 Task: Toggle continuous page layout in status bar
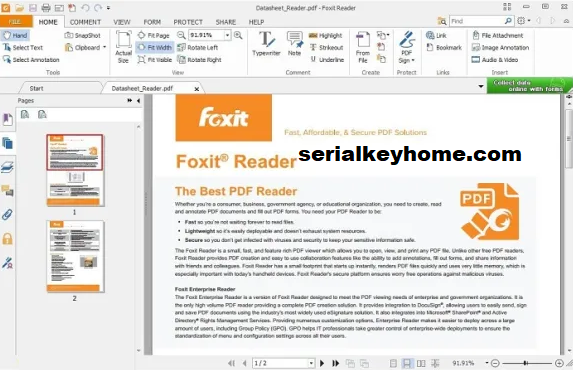(x=406, y=363)
